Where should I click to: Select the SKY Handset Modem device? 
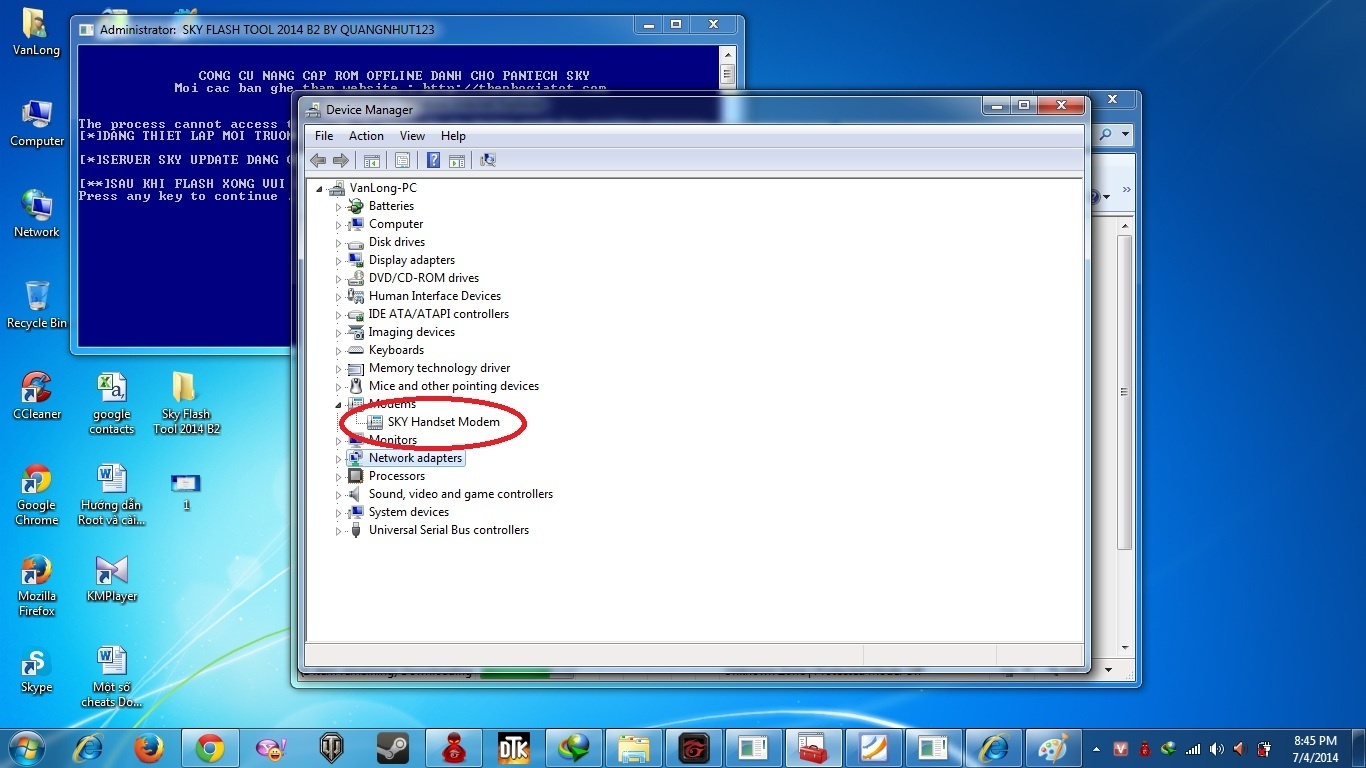pyautogui.click(x=443, y=422)
